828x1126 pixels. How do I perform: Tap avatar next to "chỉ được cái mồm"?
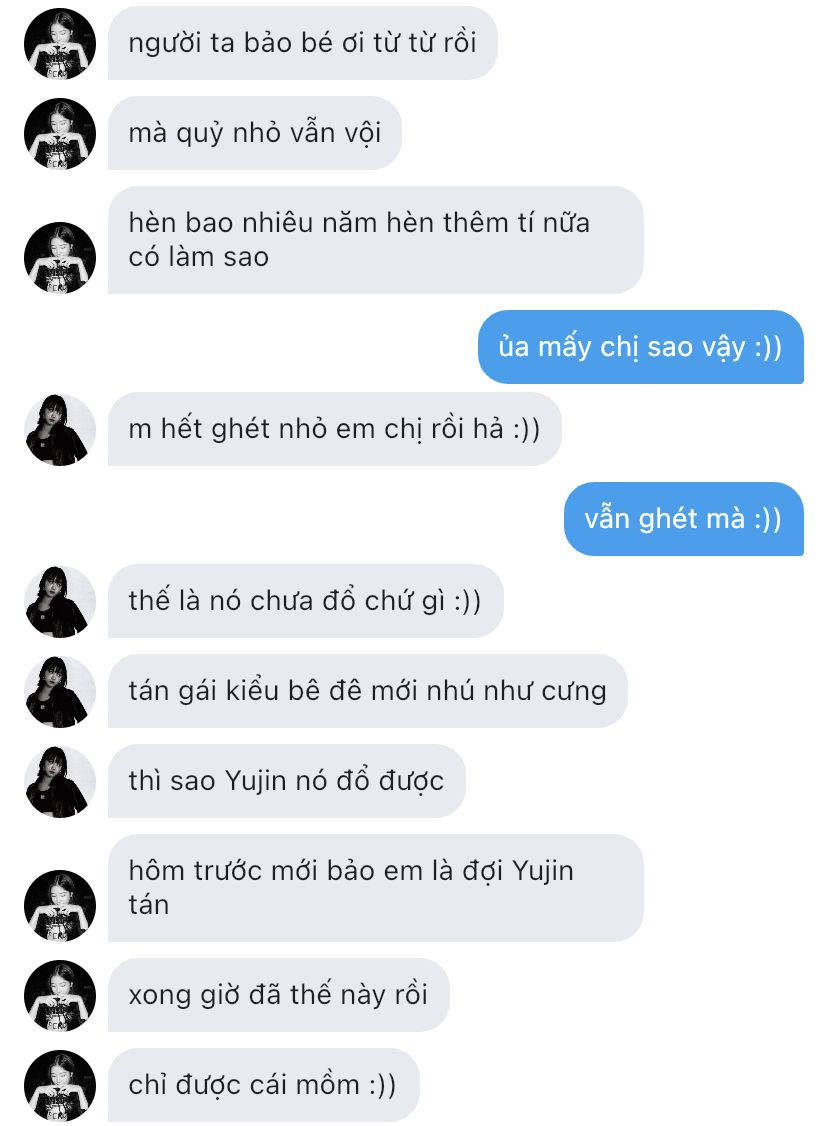60,1086
